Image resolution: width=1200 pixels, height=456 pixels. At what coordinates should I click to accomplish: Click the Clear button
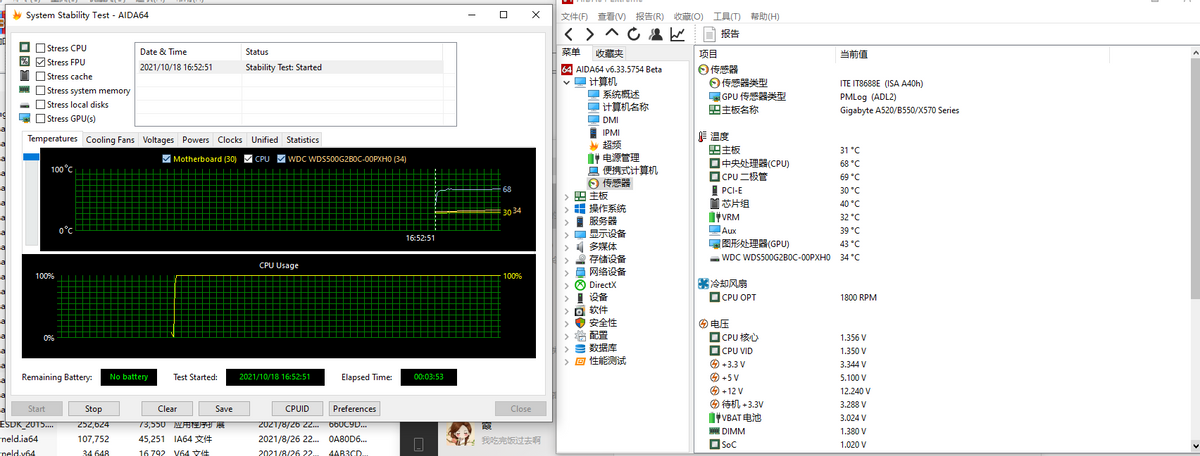[x=167, y=409]
